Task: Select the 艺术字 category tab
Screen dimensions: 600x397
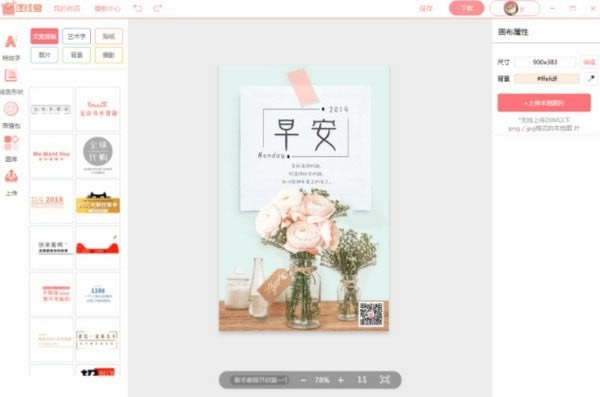Action: (x=77, y=36)
